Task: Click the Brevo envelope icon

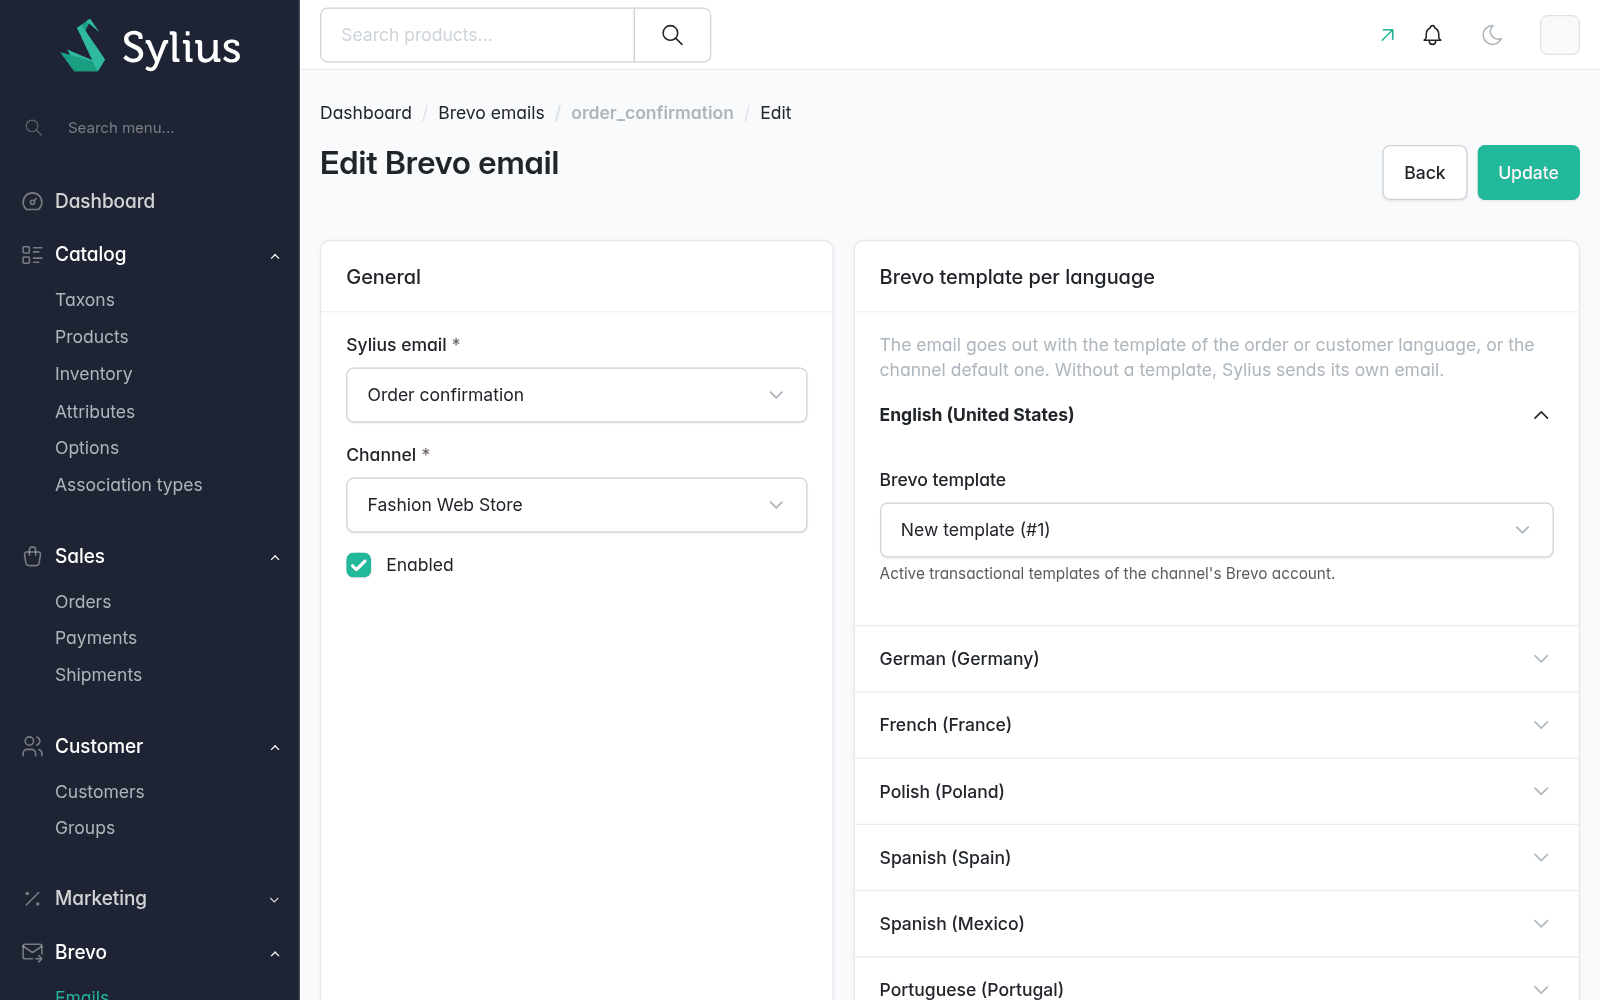Action: (x=33, y=953)
